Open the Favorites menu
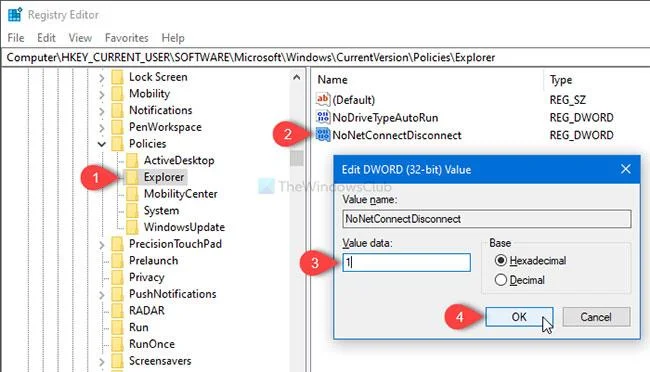The width and height of the screenshot is (650, 372). [126, 38]
